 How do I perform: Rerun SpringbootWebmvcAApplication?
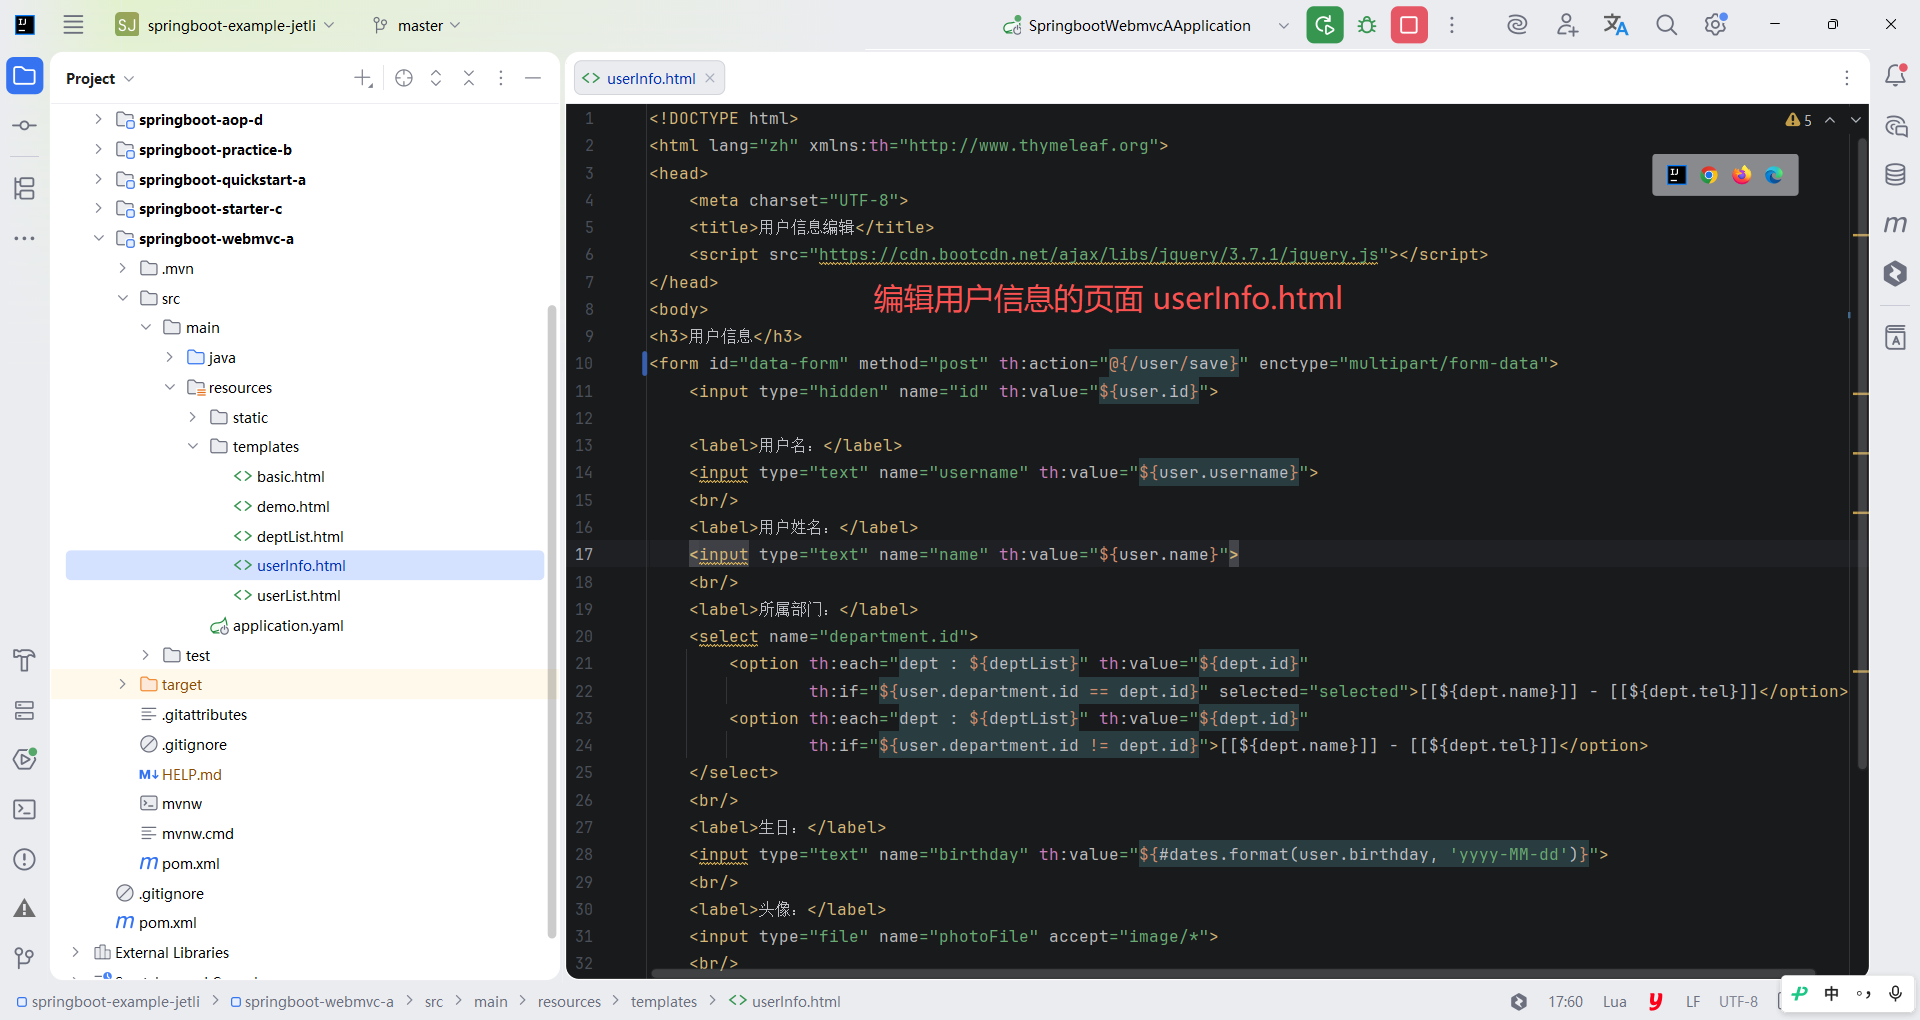pyautogui.click(x=1324, y=25)
